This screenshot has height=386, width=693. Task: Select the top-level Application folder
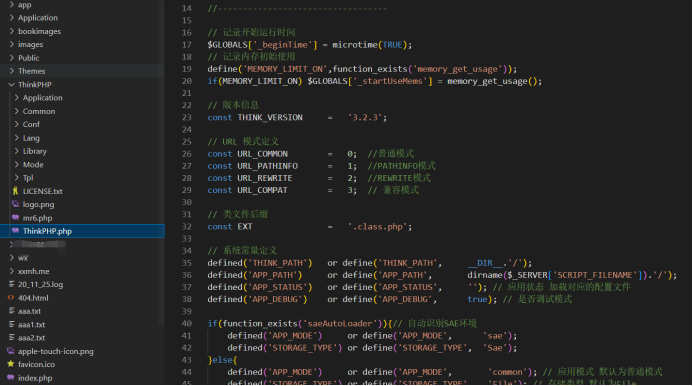click(38, 18)
